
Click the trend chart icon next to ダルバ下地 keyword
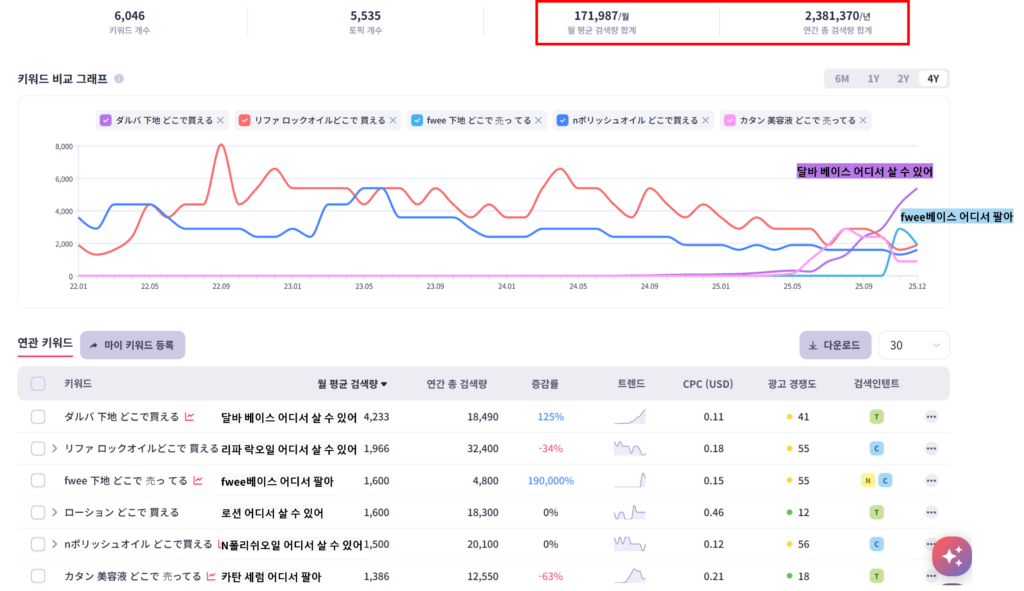191,417
